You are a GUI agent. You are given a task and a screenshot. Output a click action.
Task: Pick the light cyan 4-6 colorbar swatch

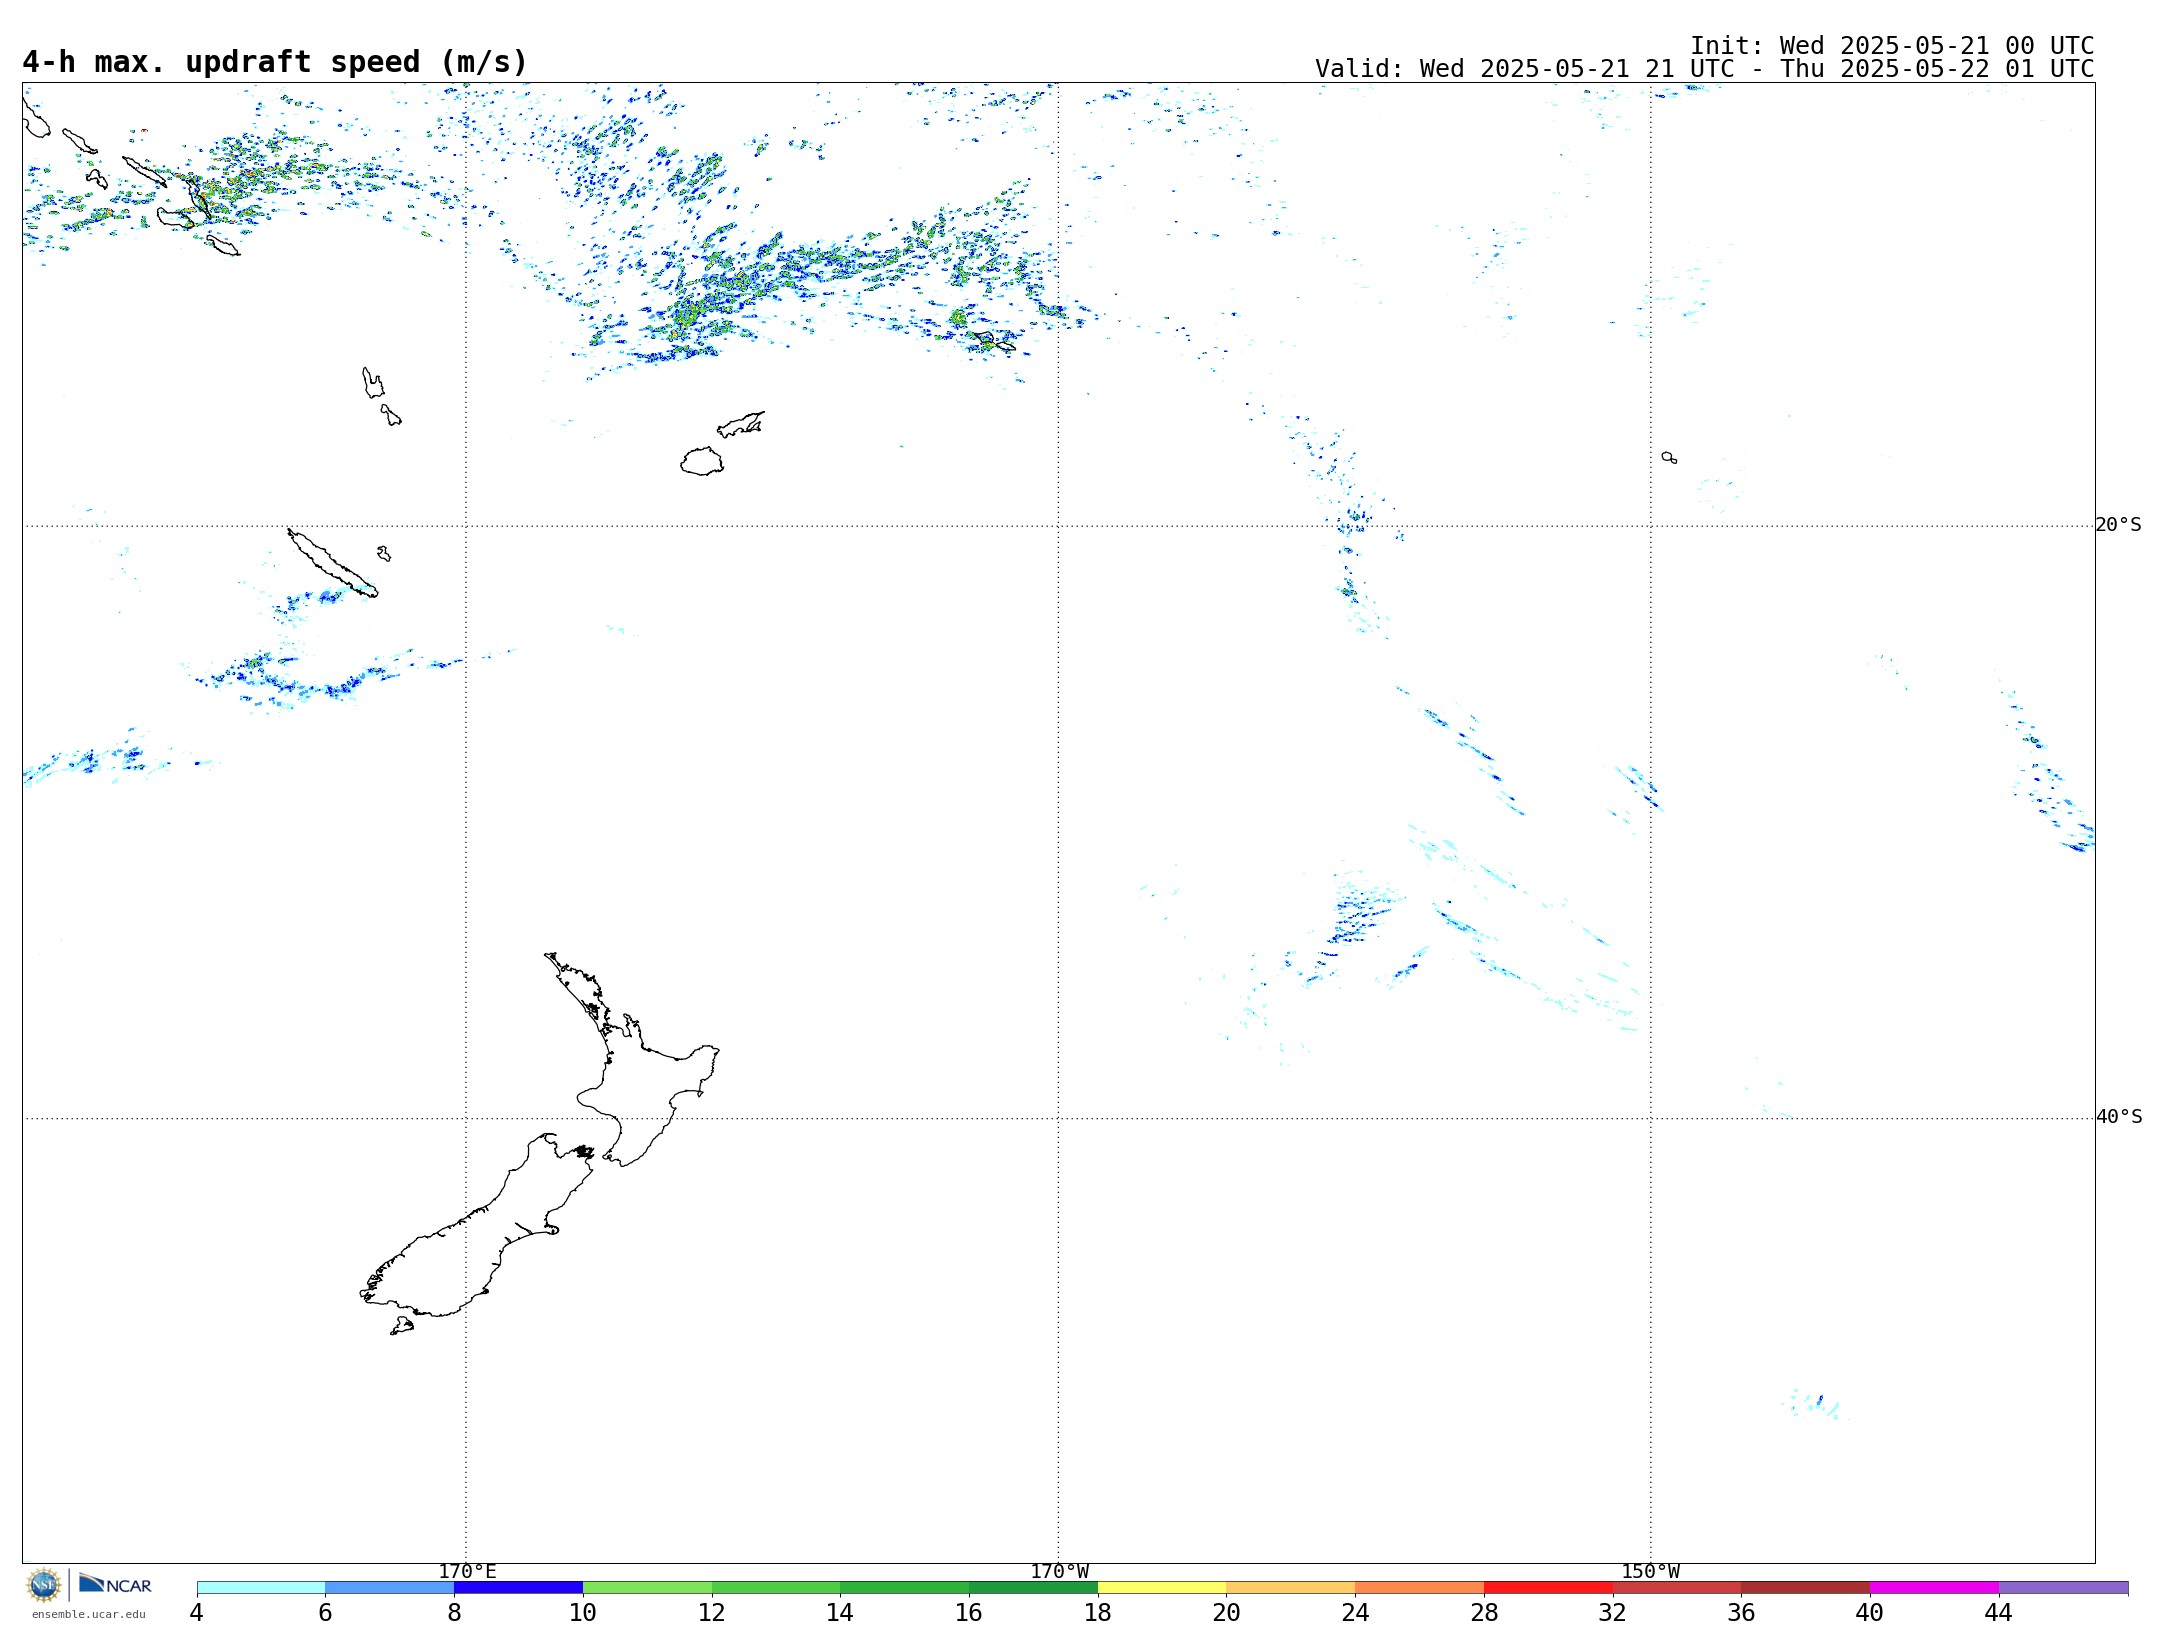[x=261, y=1588]
